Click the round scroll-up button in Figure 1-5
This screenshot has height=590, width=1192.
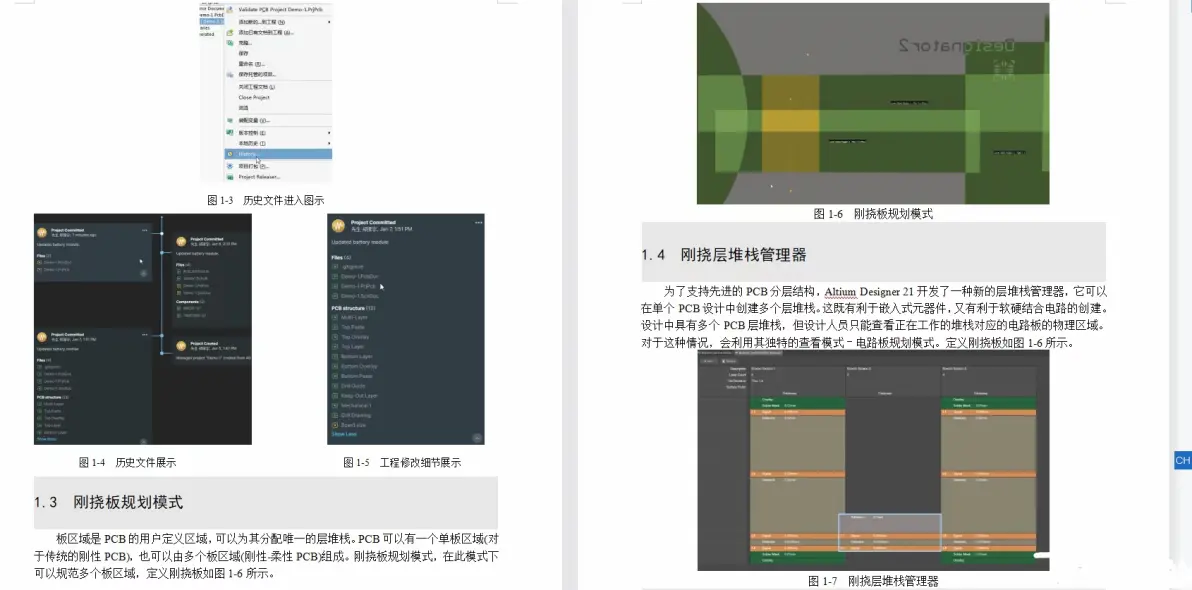click(x=477, y=437)
